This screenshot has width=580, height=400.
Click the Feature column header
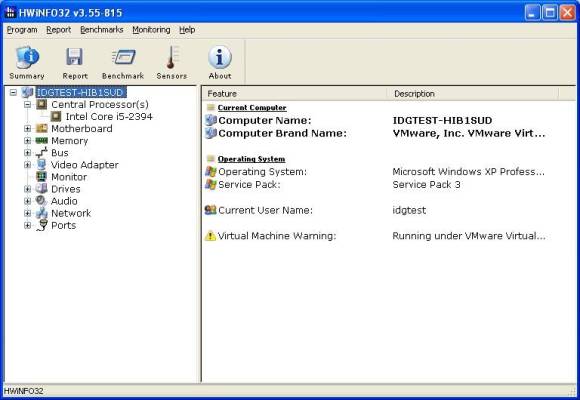(x=294, y=94)
